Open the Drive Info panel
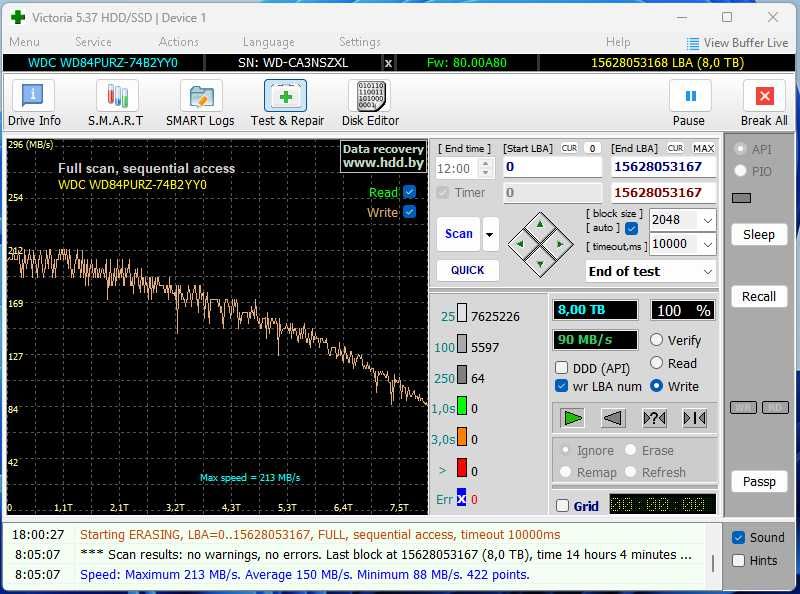Image resolution: width=800 pixels, height=594 pixels. (x=34, y=104)
